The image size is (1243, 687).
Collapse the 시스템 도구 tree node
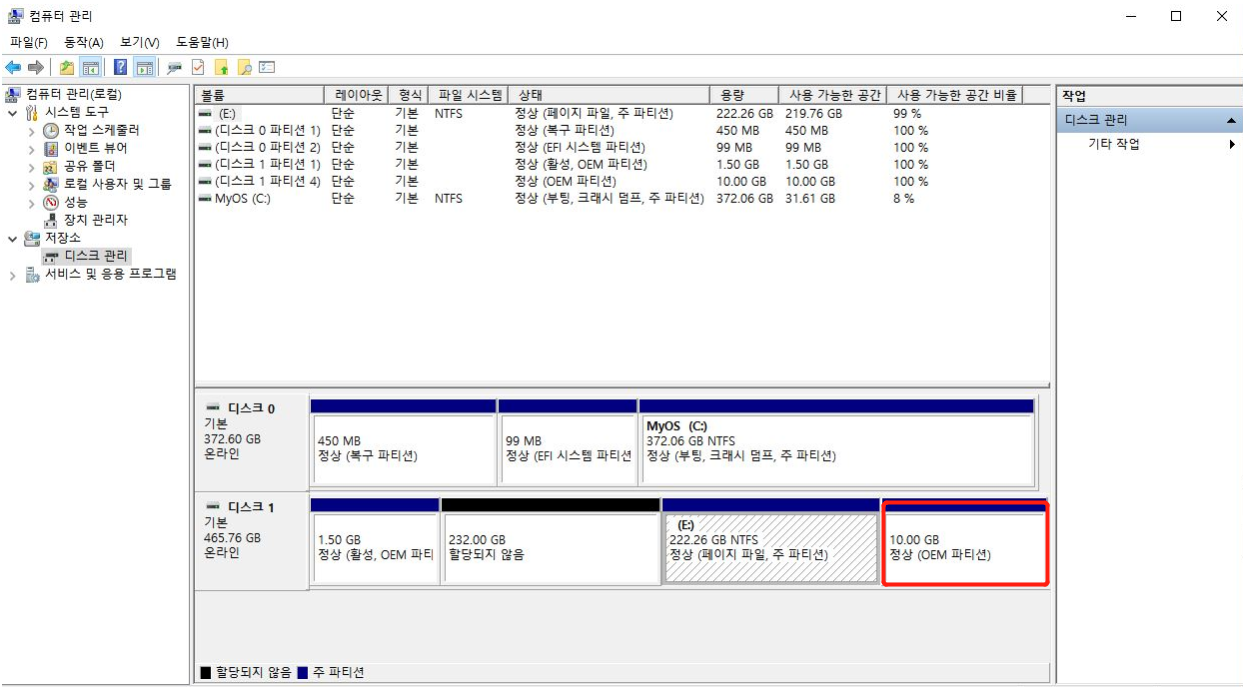coord(12,113)
